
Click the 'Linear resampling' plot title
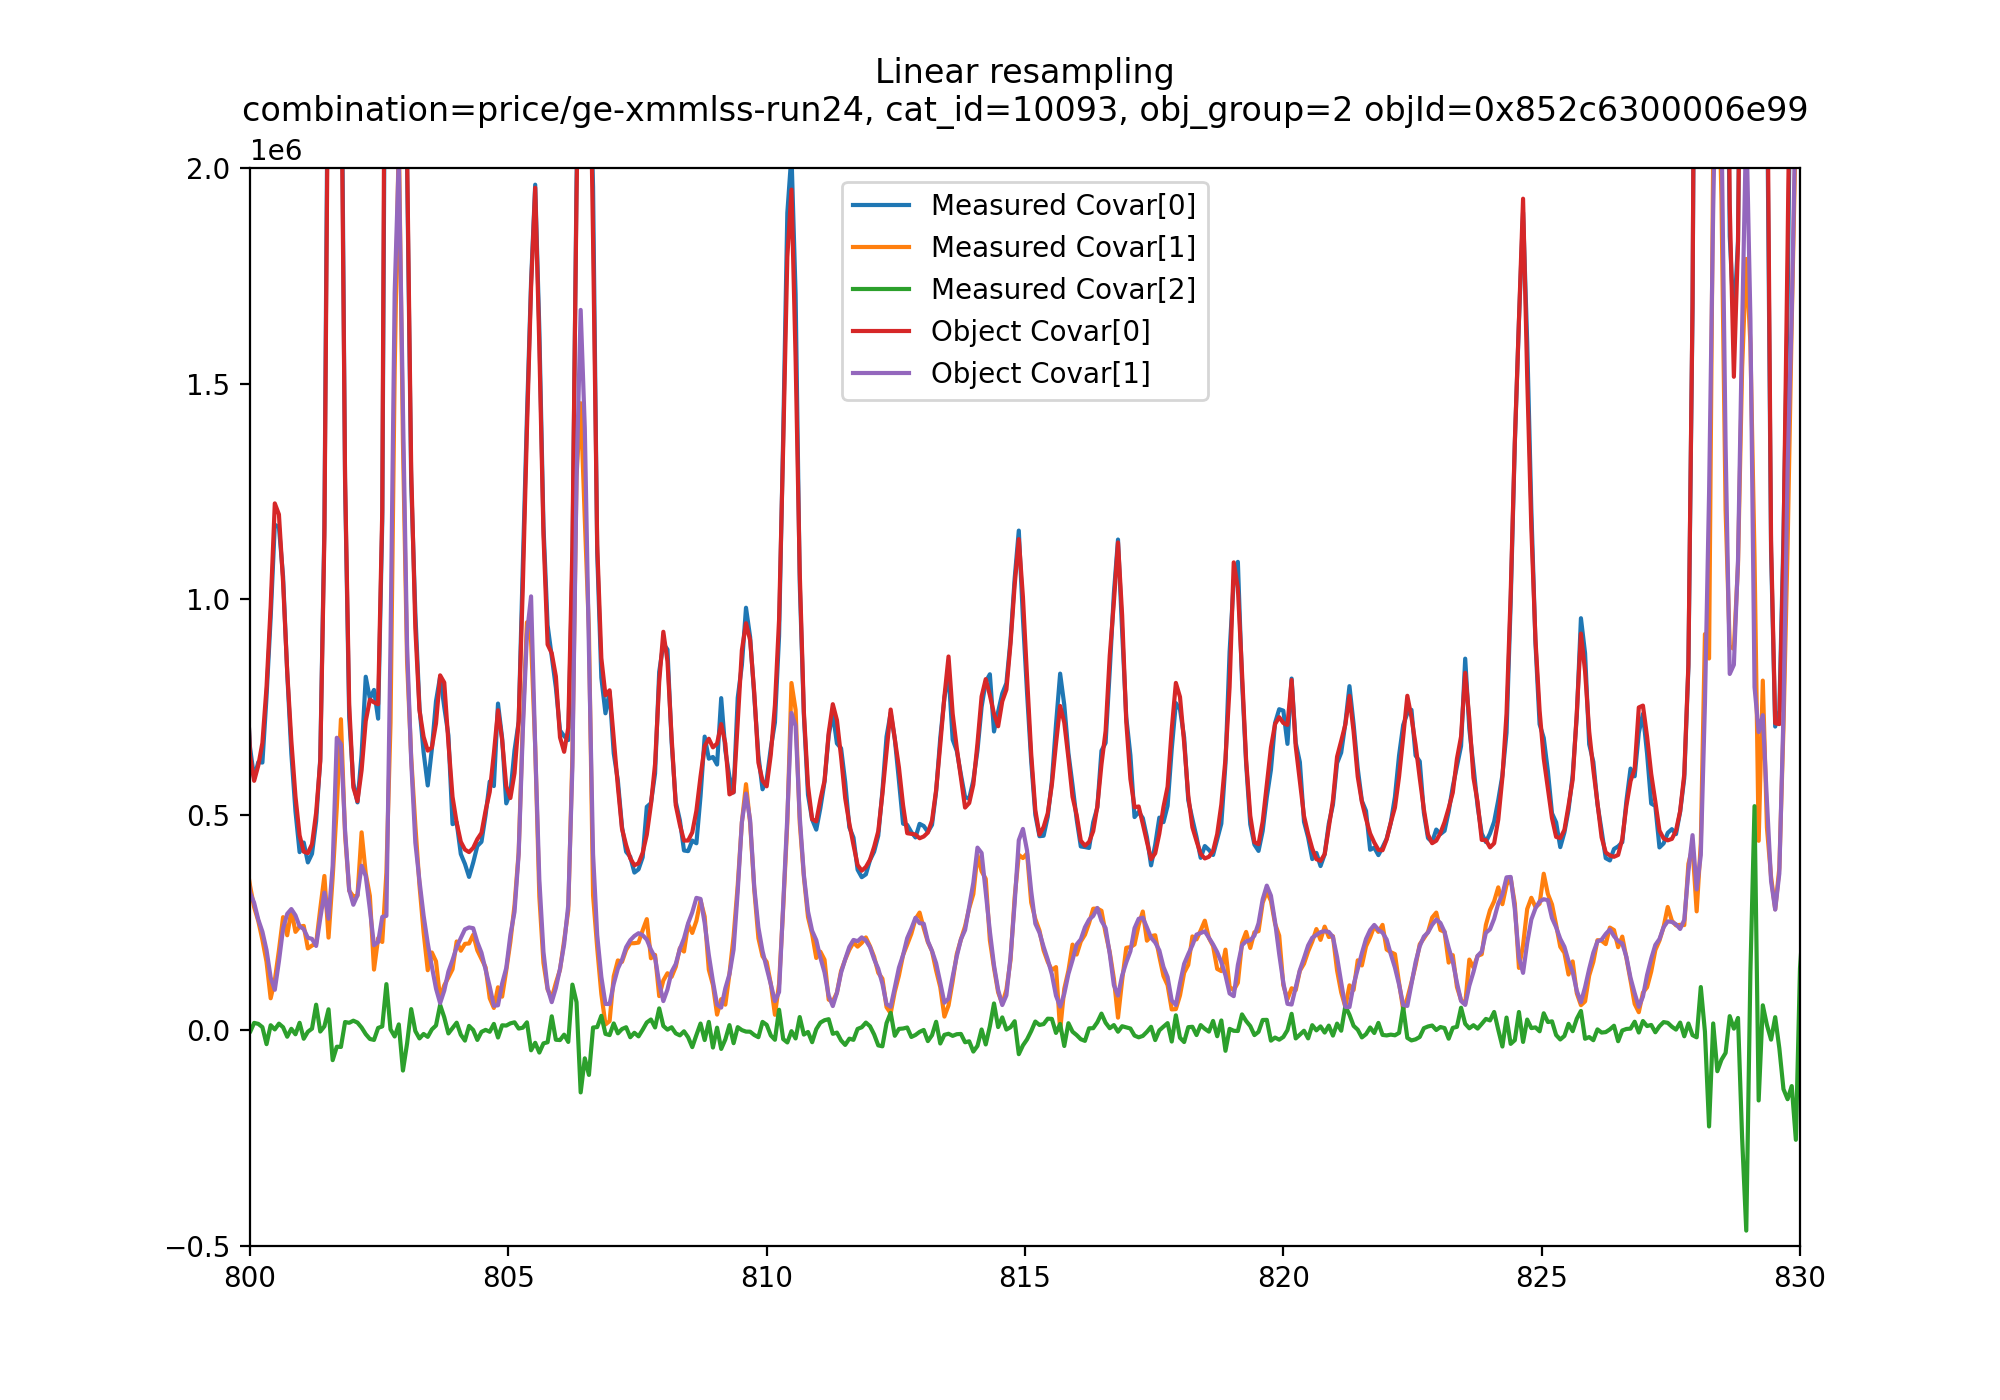coord(1024,72)
